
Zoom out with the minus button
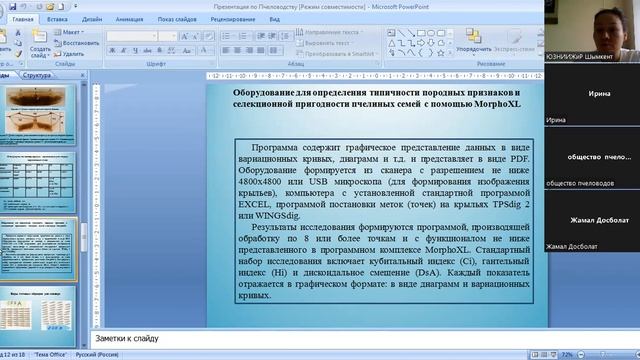[x=581, y=355]
